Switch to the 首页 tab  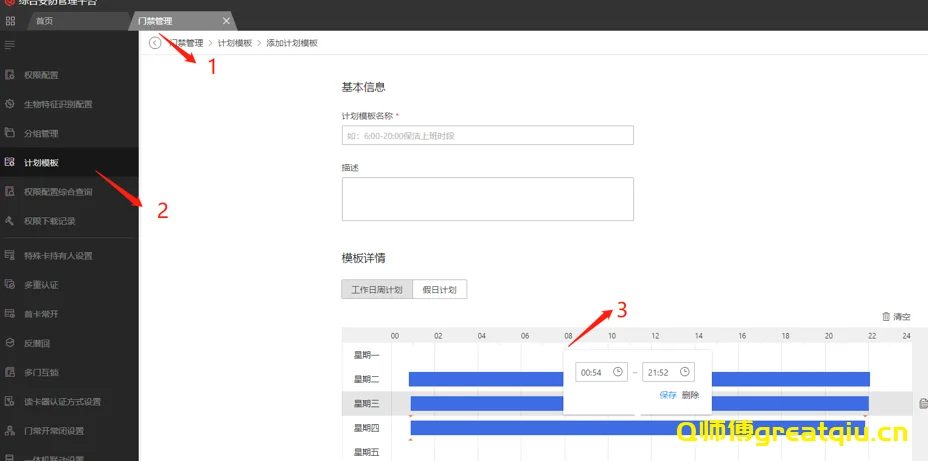pos(45,20)
